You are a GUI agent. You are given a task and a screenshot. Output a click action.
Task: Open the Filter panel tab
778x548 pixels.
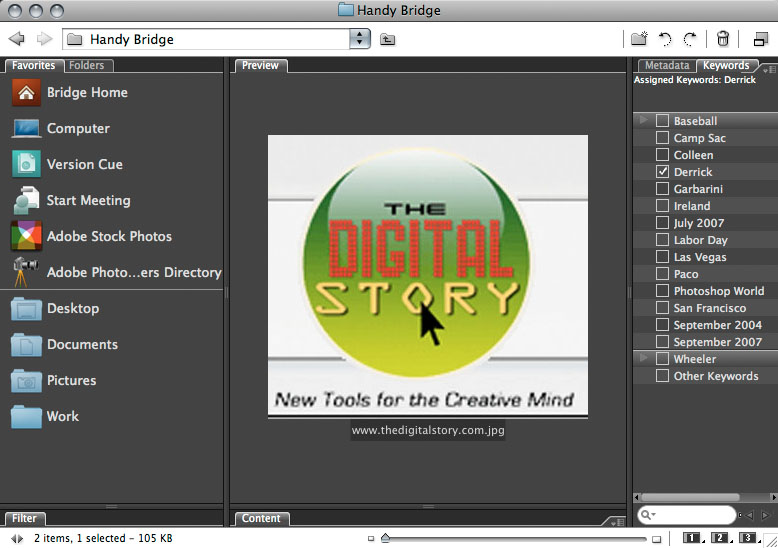click(24, 518)
